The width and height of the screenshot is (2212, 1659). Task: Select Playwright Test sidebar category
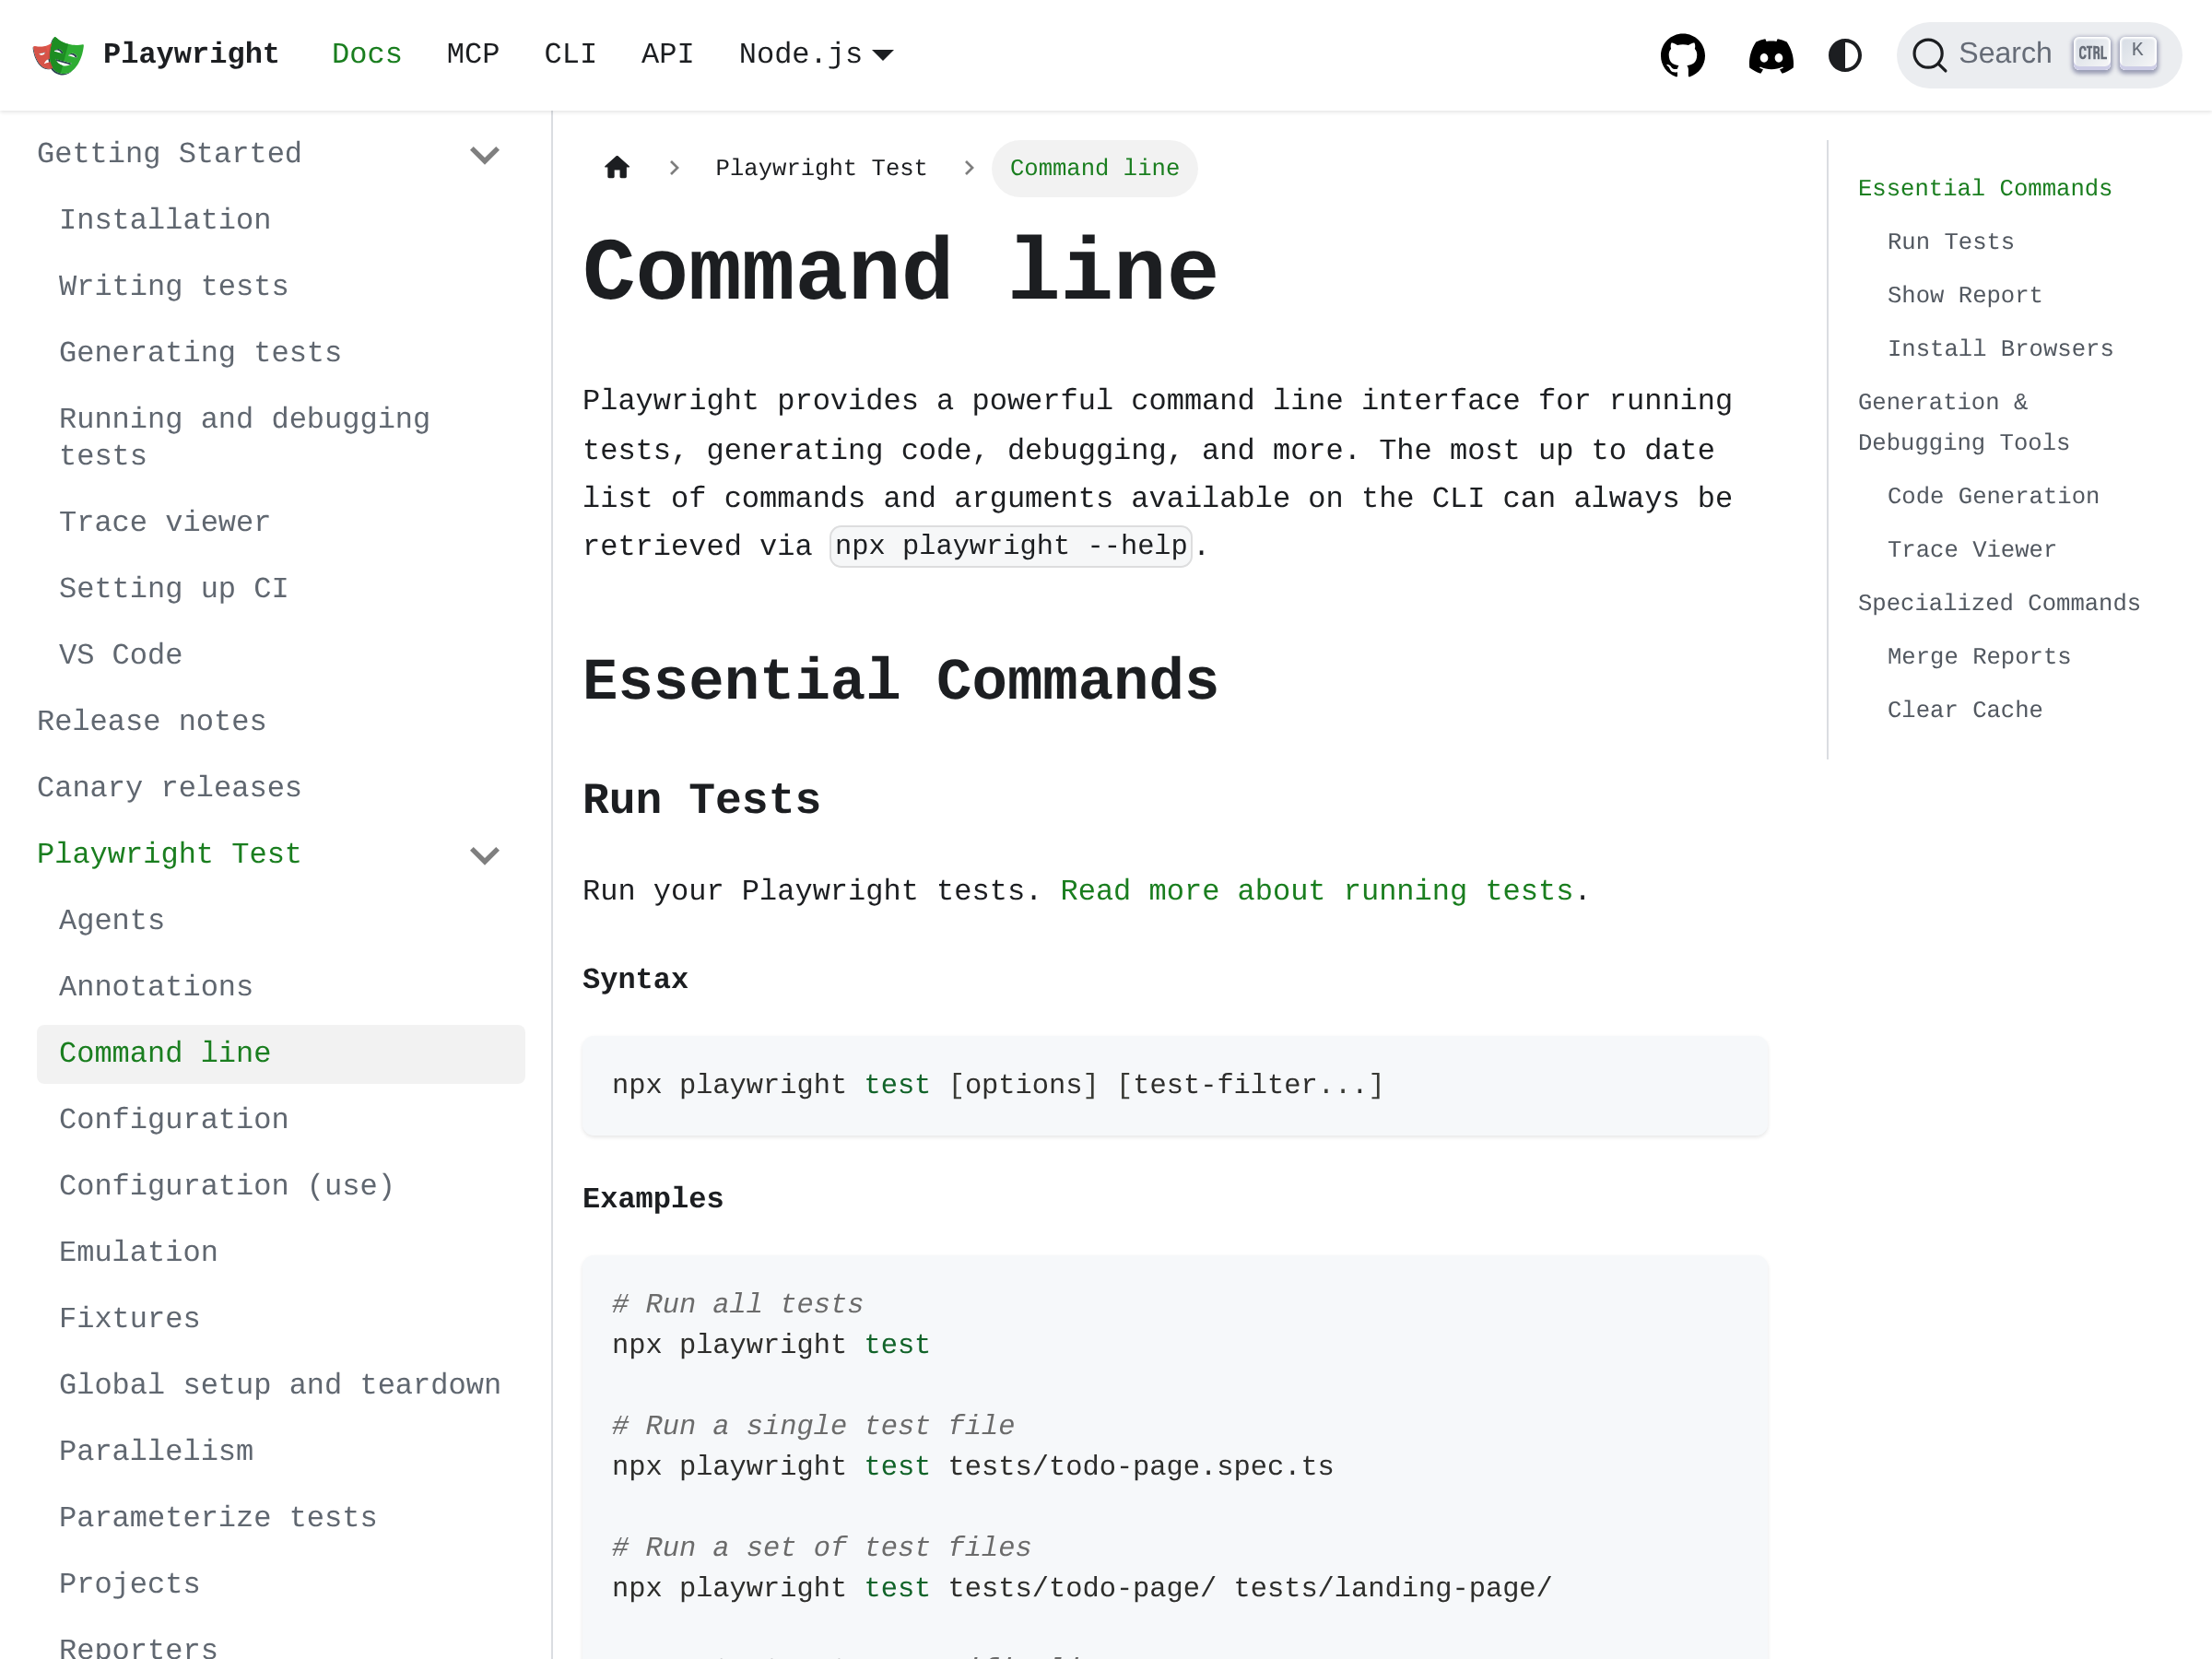169,854
